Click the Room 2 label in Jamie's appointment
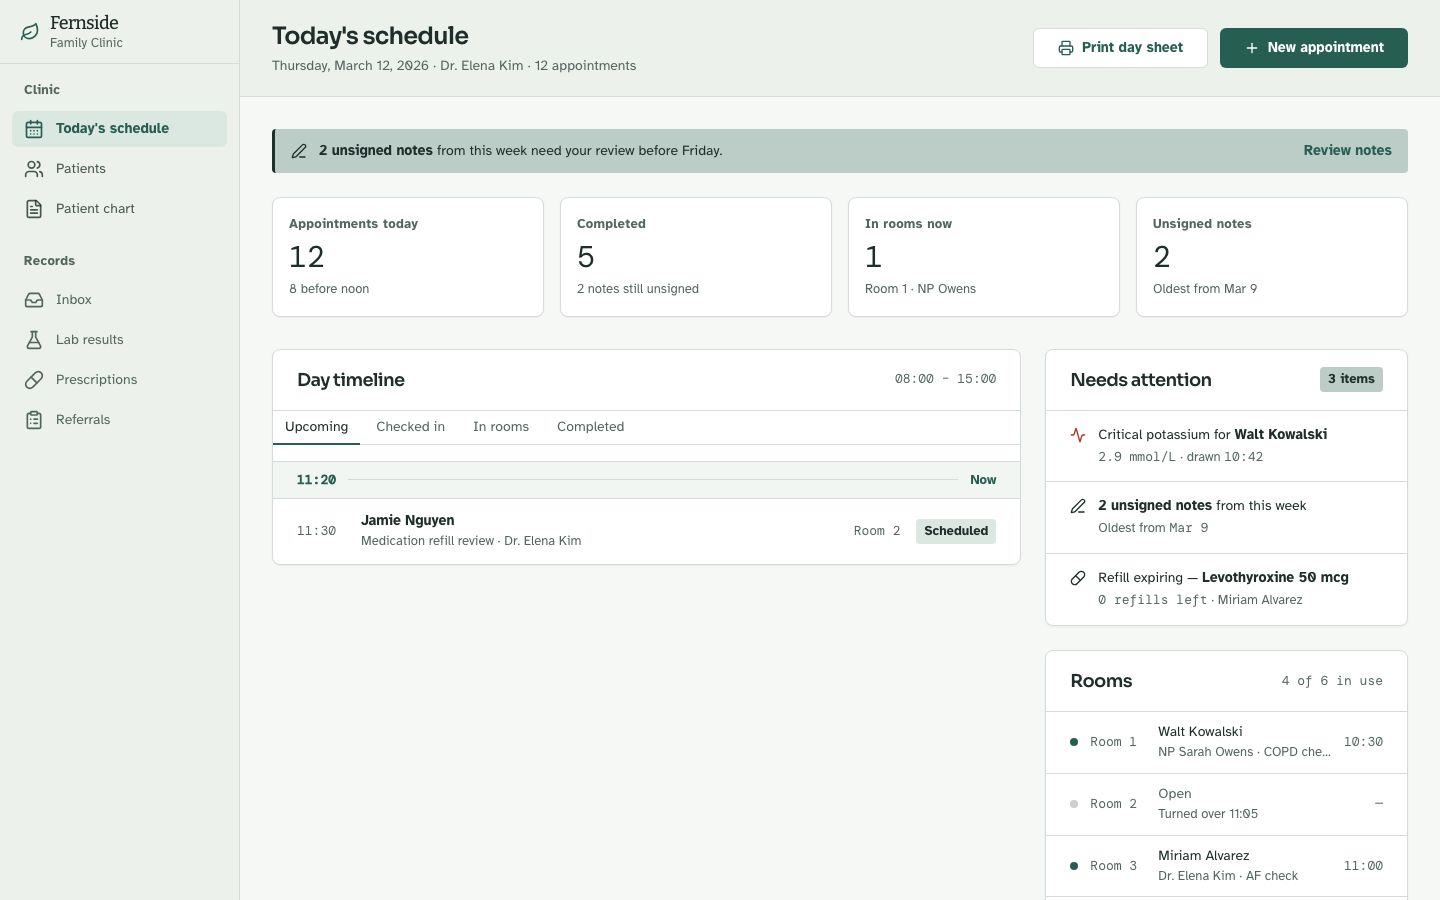 [877, 531]
